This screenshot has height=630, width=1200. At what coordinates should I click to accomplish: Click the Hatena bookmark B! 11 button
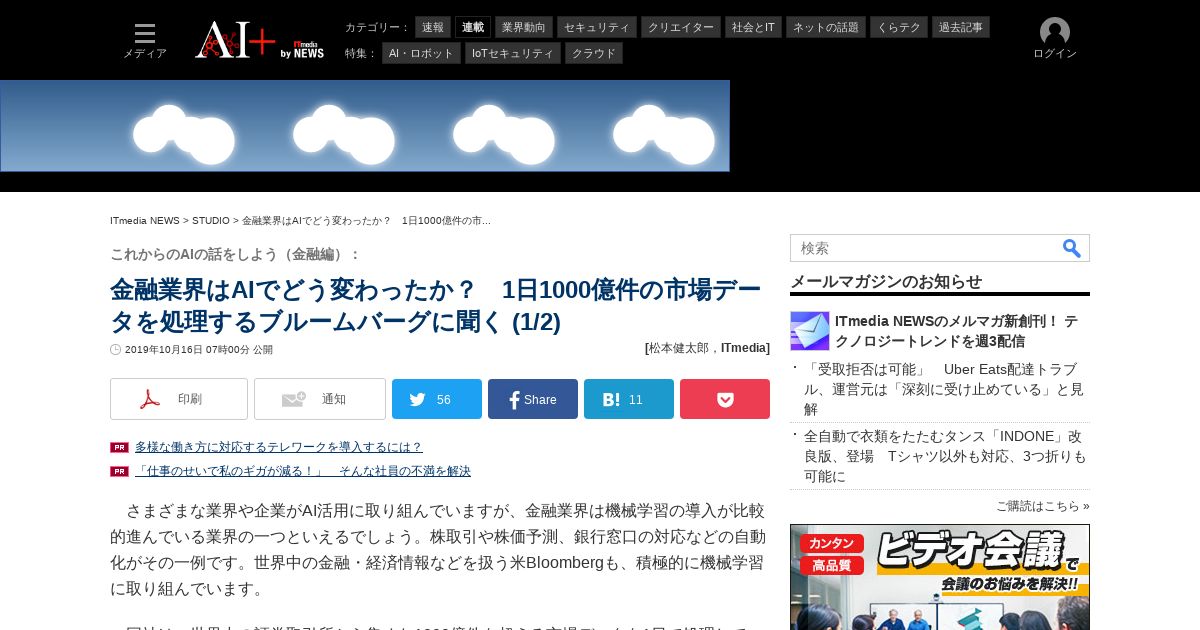coord(629,399)
